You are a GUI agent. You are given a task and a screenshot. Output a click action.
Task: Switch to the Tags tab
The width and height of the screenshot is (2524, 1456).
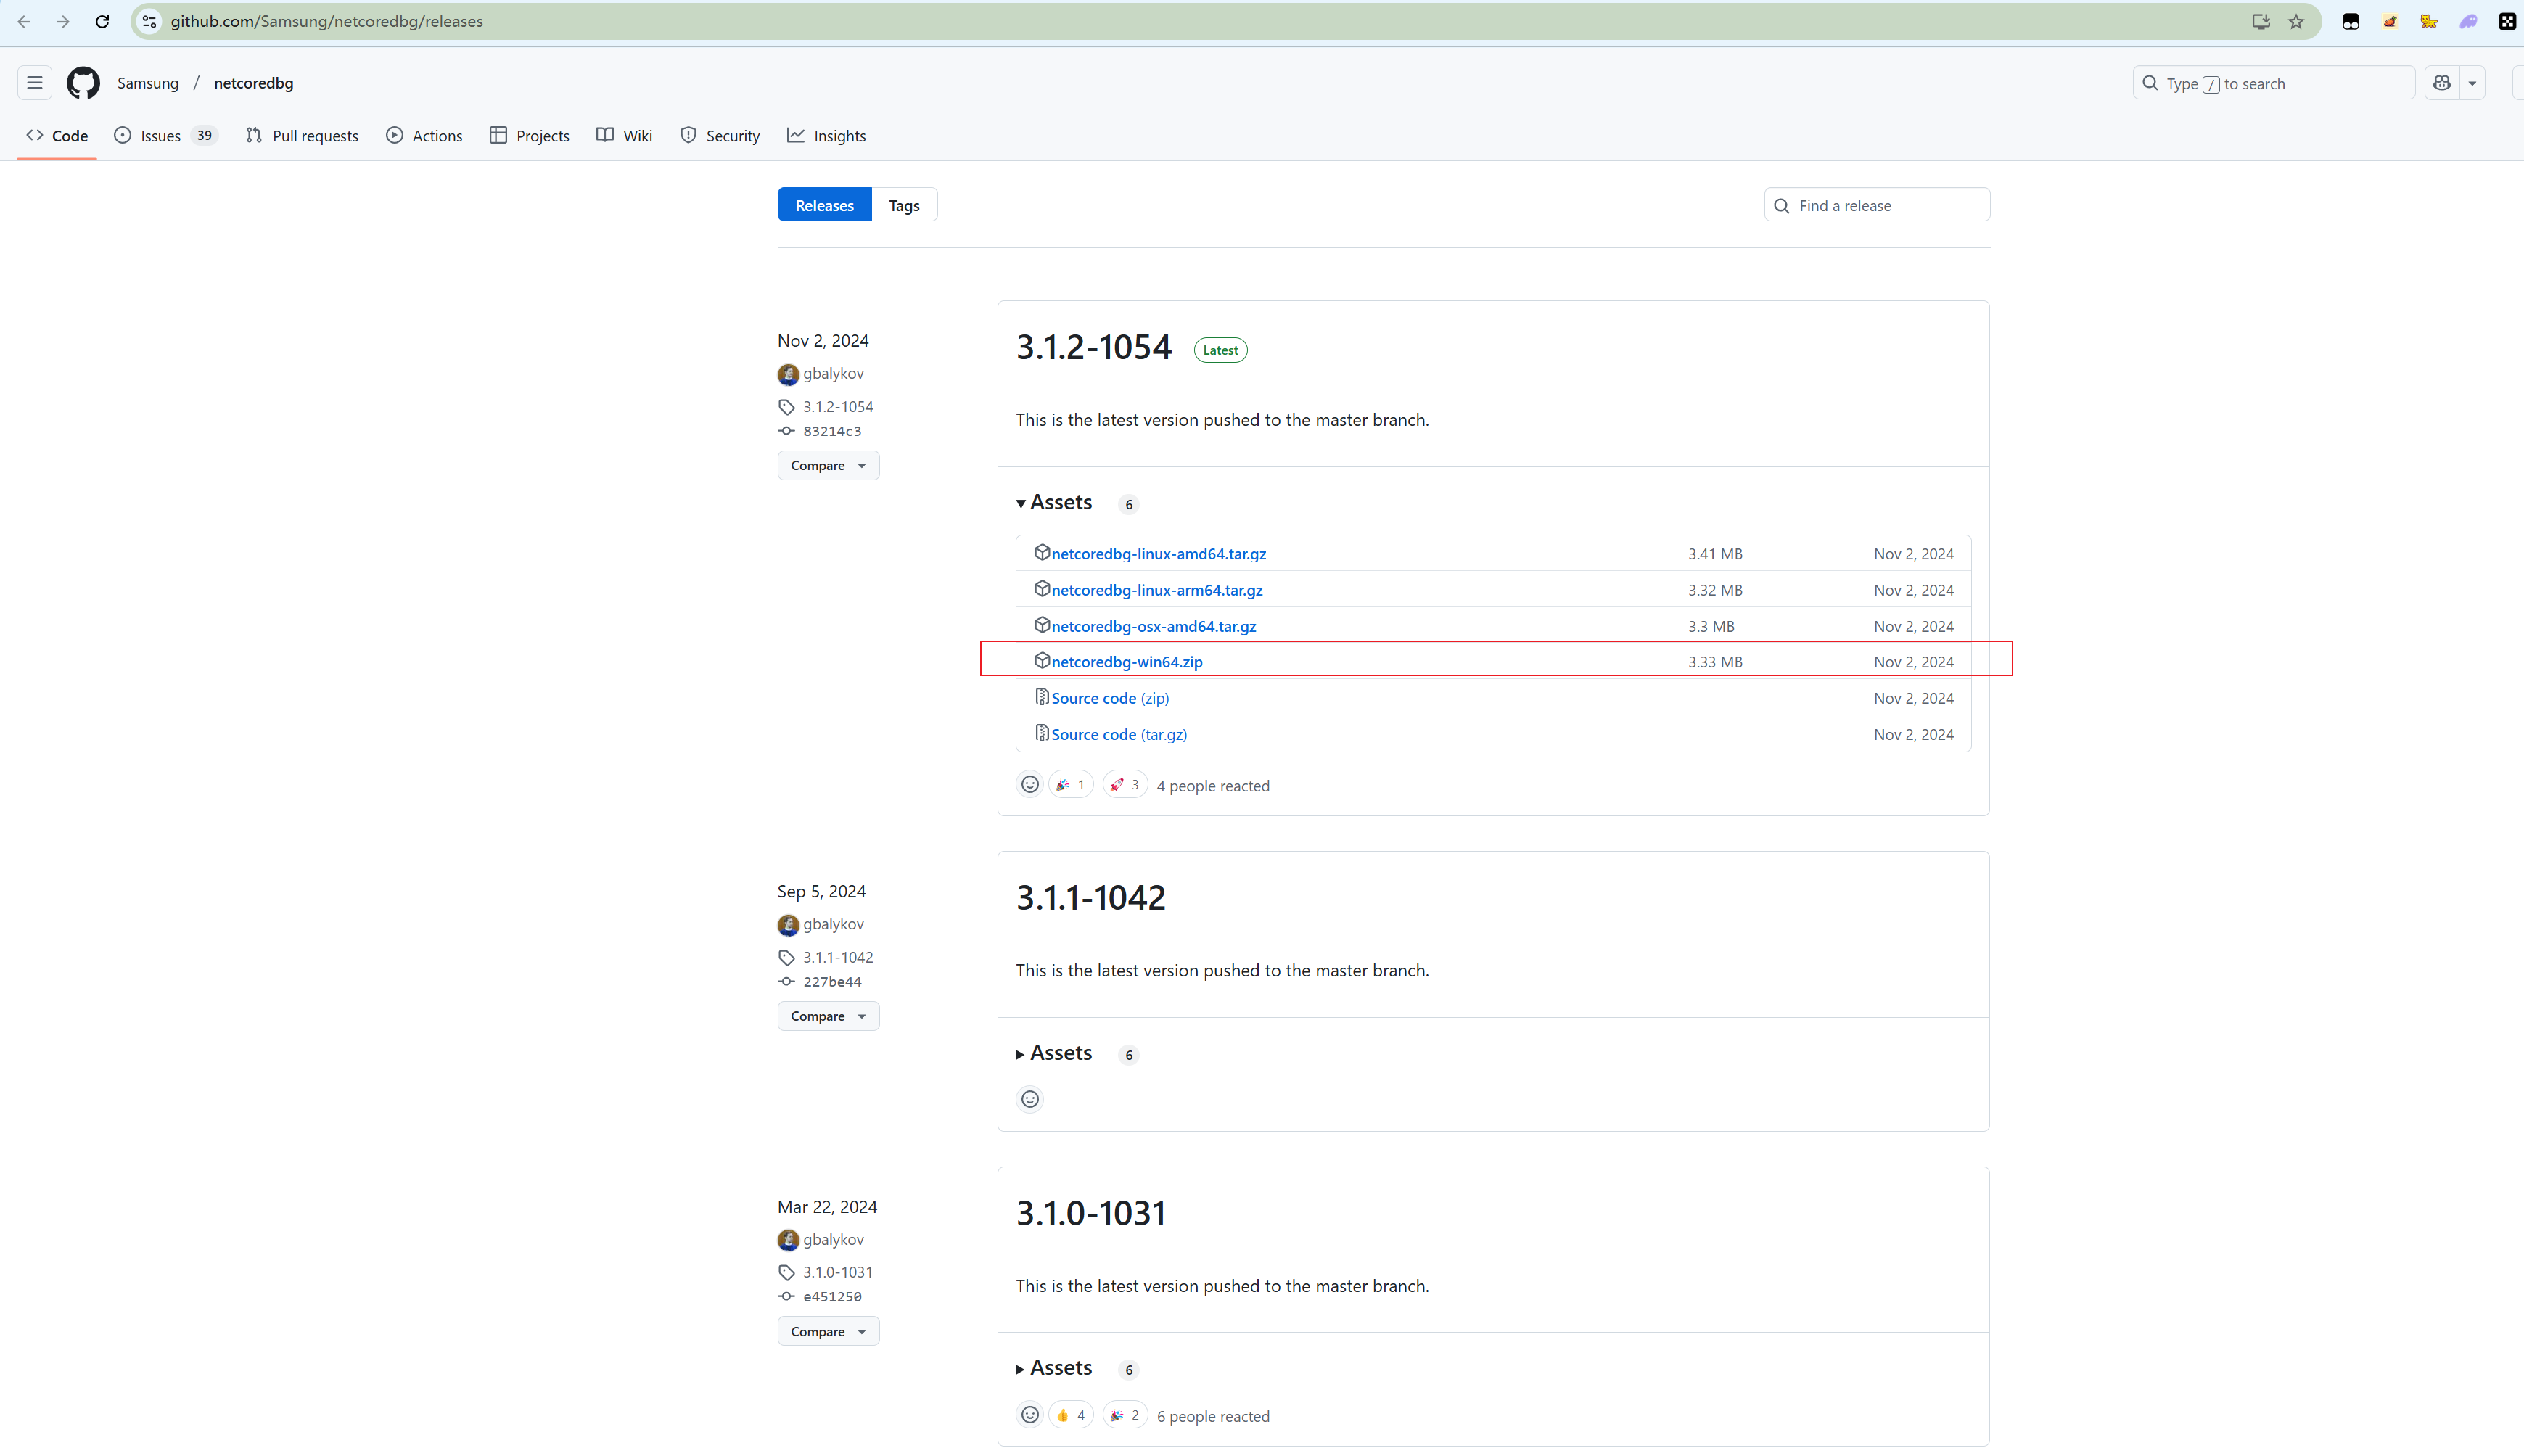(x=904, y=205)
